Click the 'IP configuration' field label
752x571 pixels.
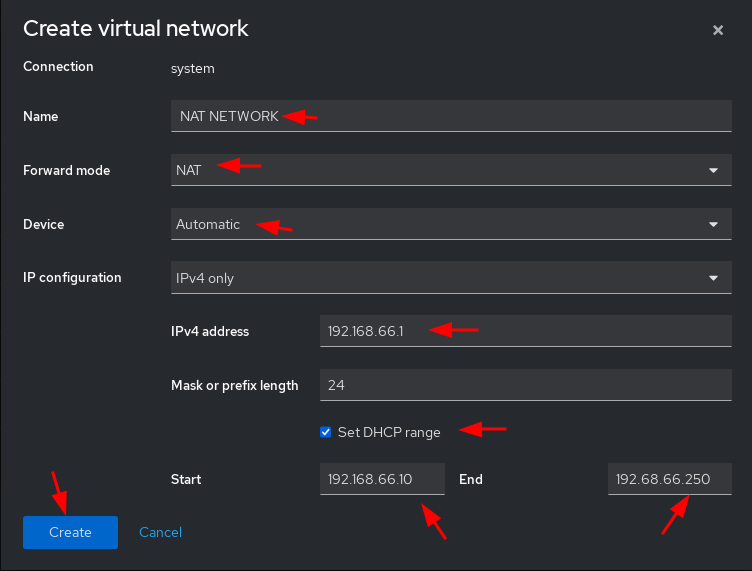[x=72, y=278]
